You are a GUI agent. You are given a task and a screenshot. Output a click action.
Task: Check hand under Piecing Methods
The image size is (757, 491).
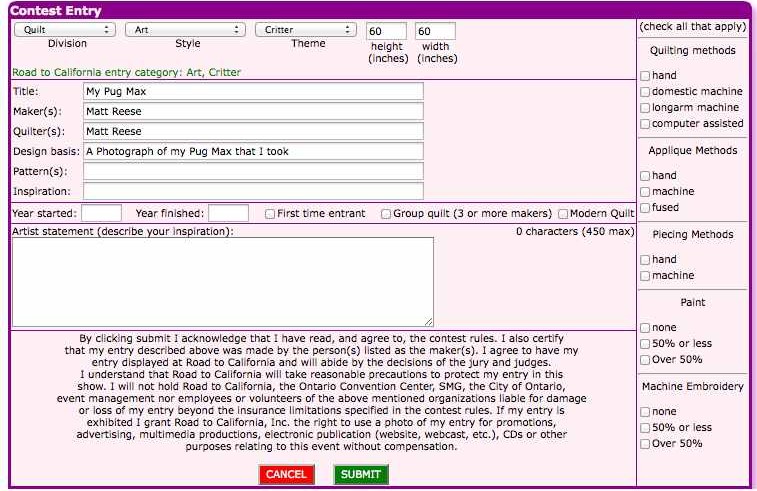coord(645,260)
